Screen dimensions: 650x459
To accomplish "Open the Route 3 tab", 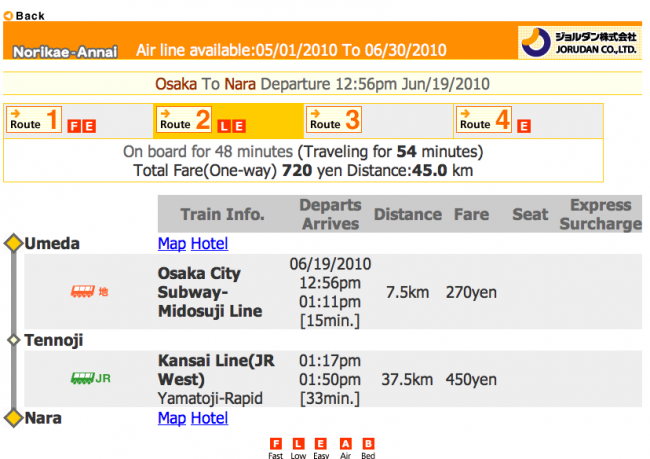I will (x=334, y=121).
